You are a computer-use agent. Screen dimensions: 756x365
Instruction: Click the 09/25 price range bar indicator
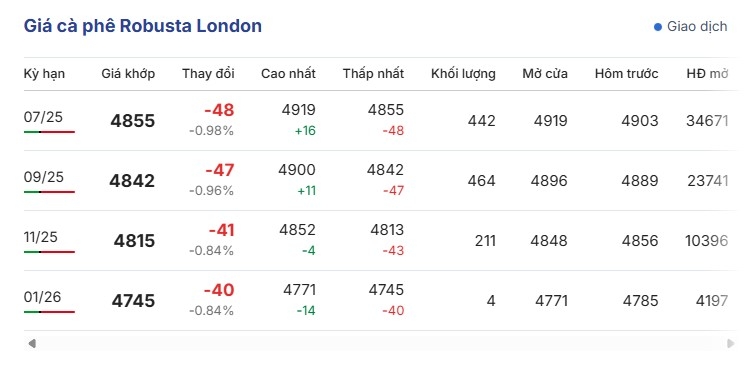pos(49,192)
